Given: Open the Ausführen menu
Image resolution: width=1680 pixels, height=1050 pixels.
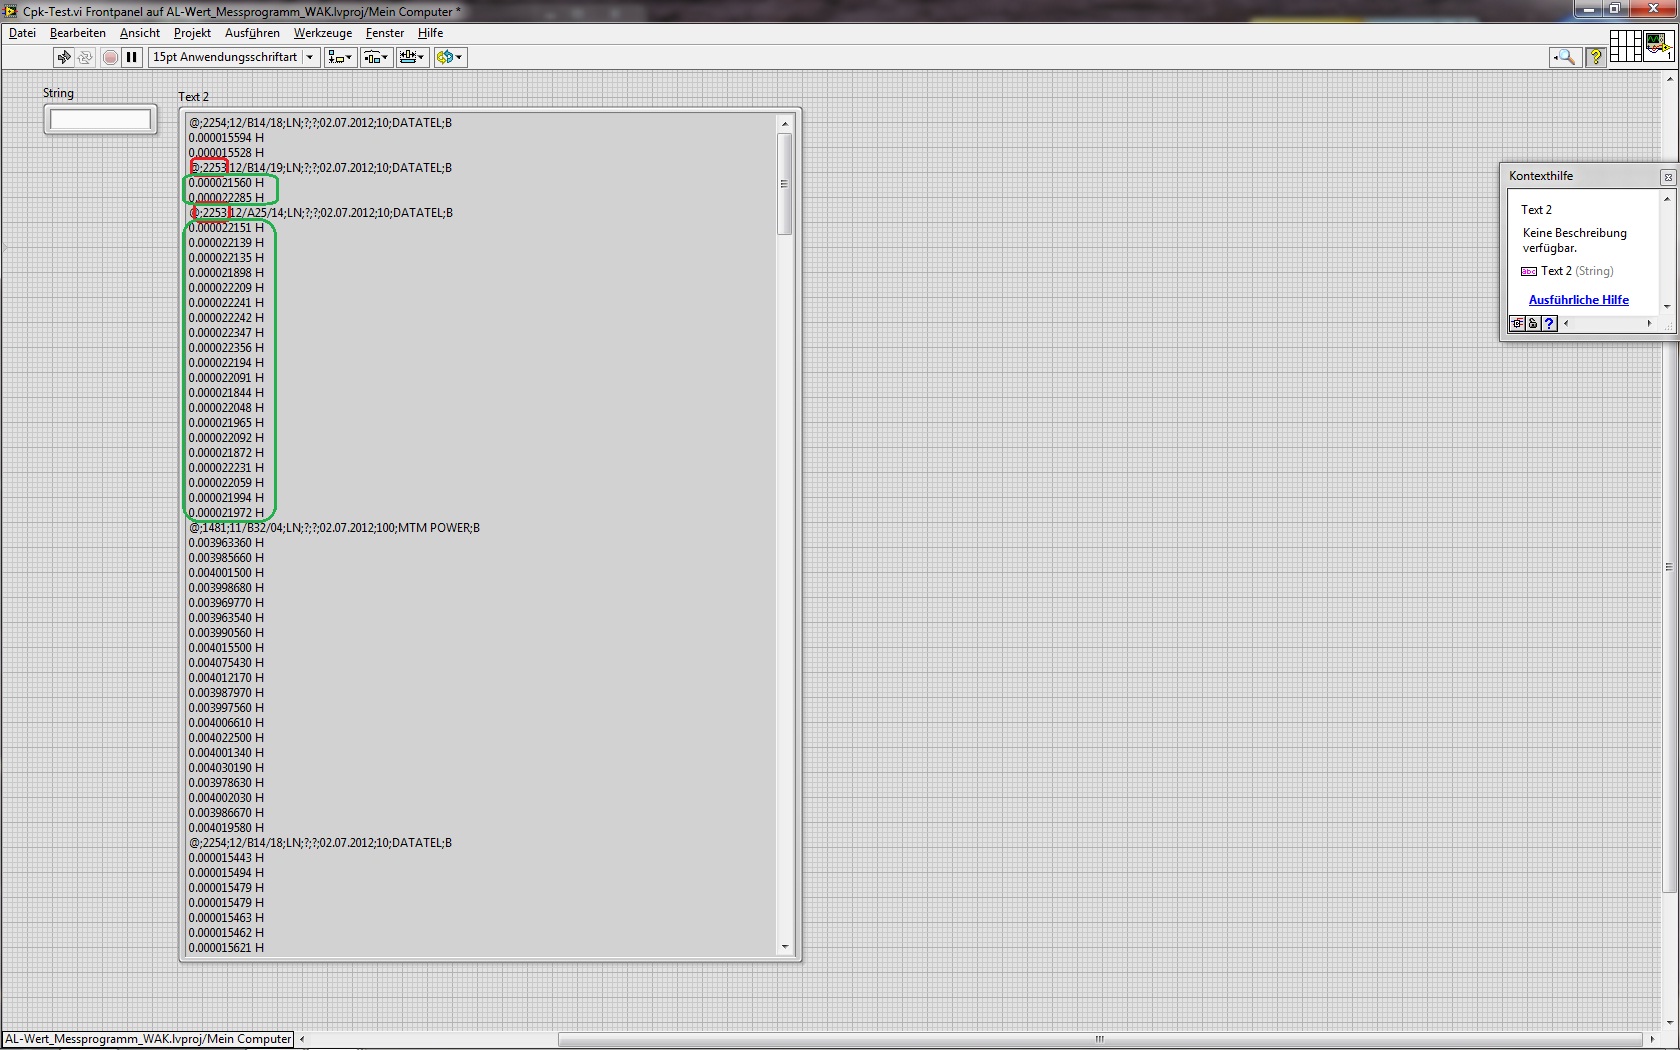Looking at the screenshot, I should click(252, 33).
